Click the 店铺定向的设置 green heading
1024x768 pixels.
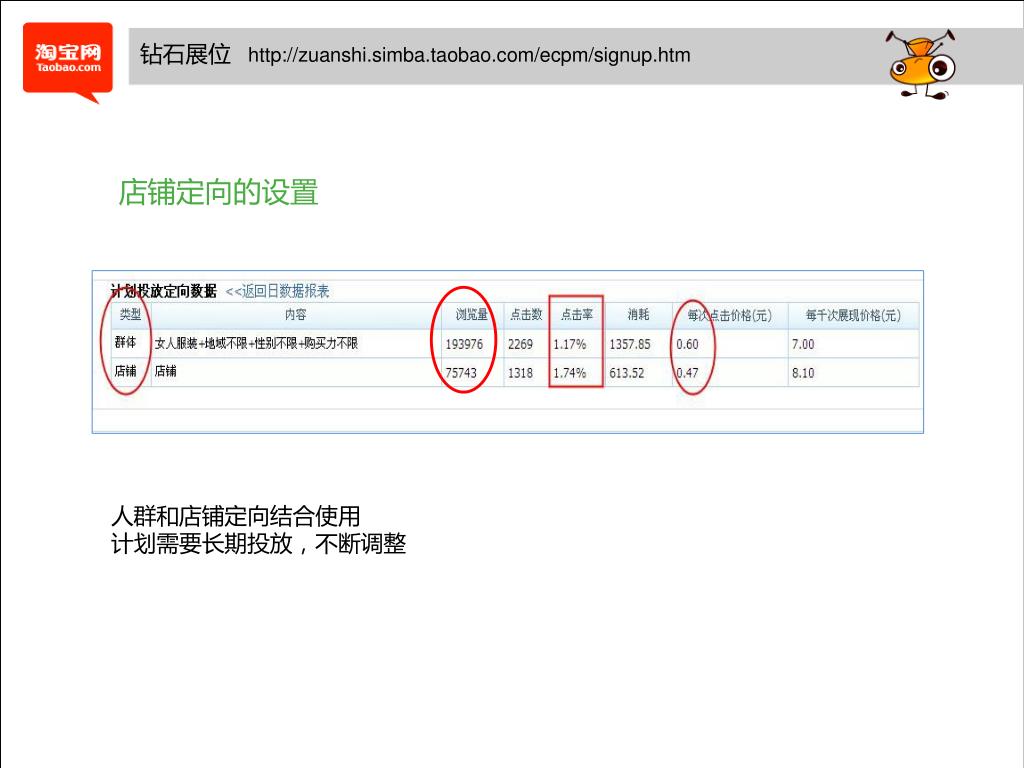(218, 193)
